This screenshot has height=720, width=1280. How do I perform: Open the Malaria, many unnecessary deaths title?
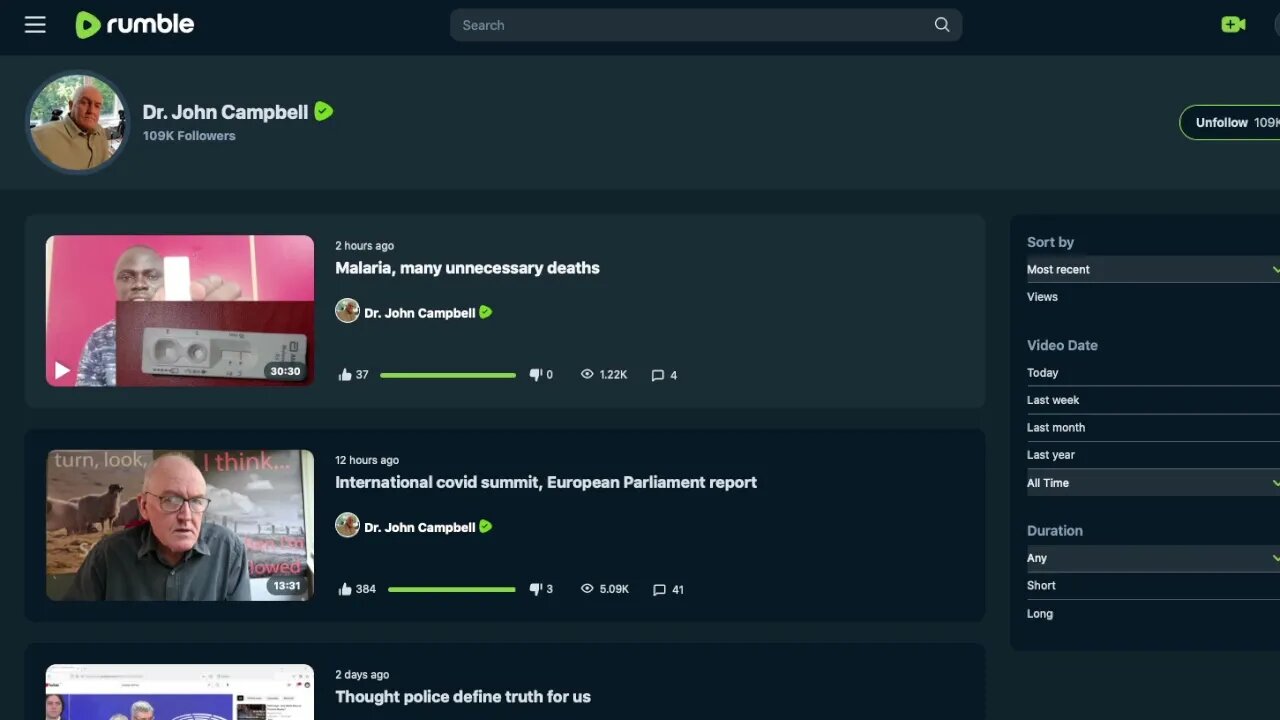[x=467, y=268]
